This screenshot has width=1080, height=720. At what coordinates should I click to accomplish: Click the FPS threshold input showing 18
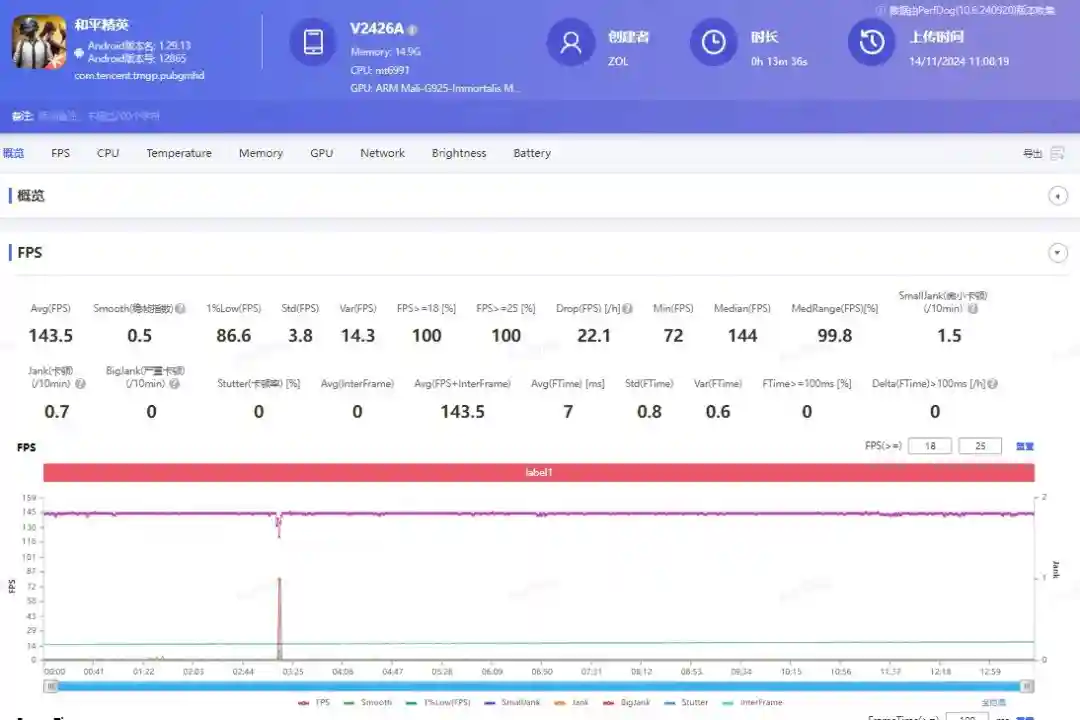click(x=929, y=446)
